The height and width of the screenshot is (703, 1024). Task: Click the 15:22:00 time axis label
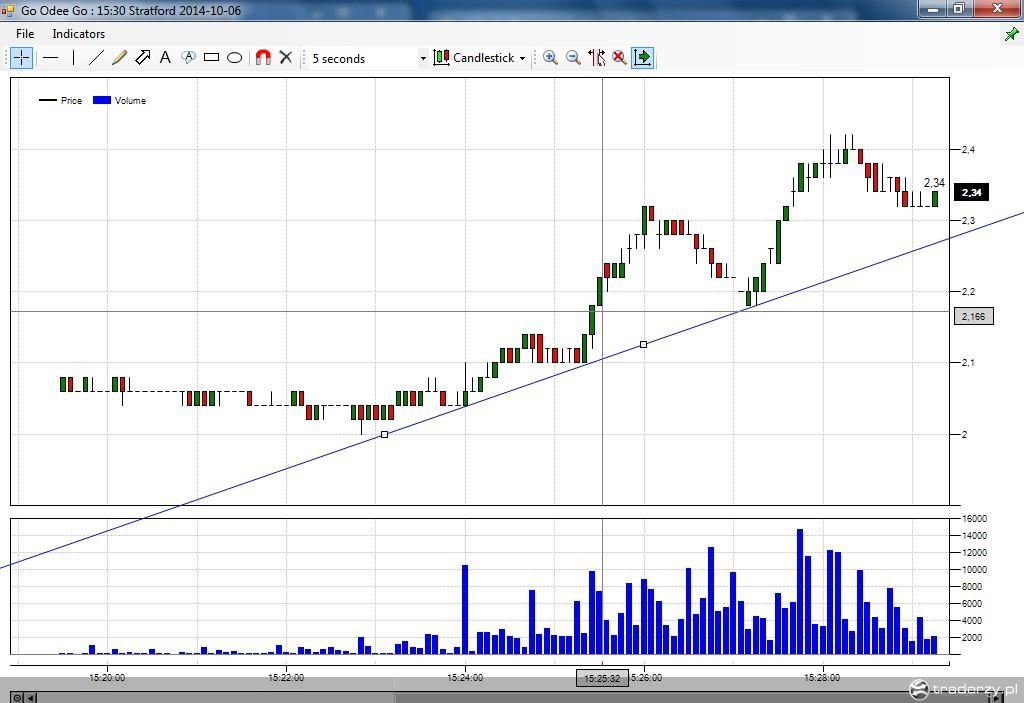click(x=286, y=678)
